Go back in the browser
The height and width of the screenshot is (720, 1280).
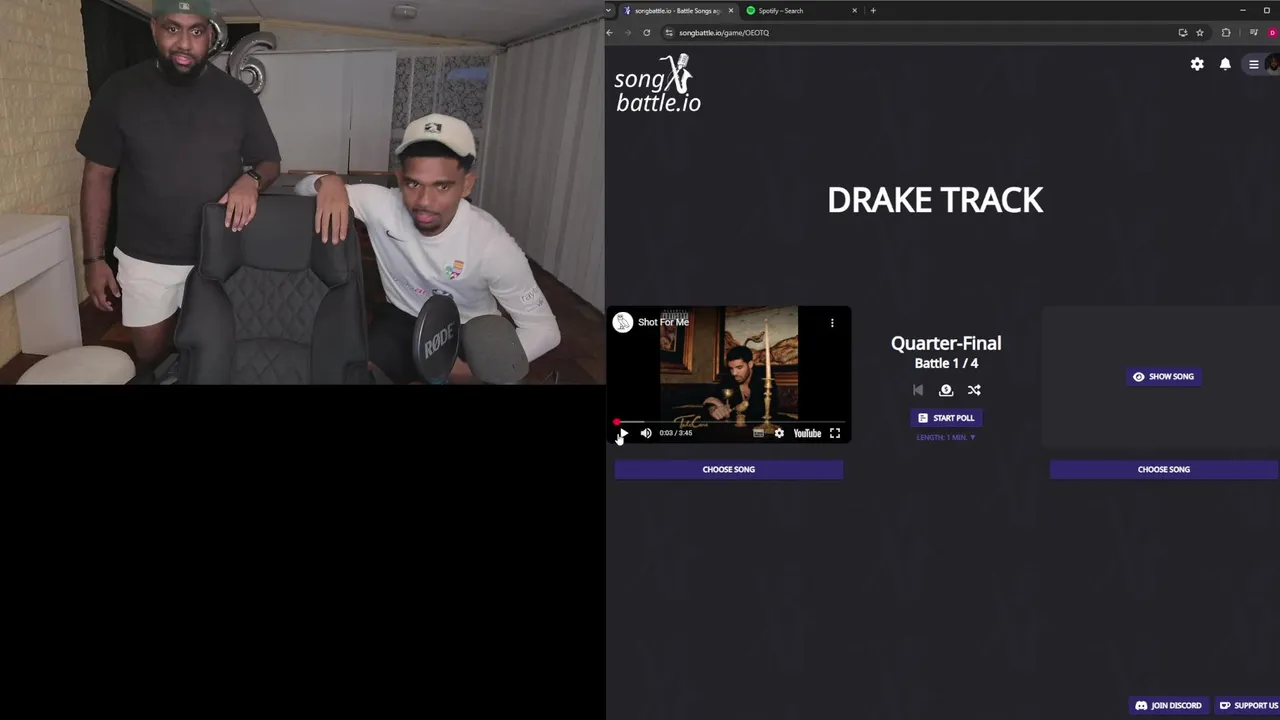[610, 32]
